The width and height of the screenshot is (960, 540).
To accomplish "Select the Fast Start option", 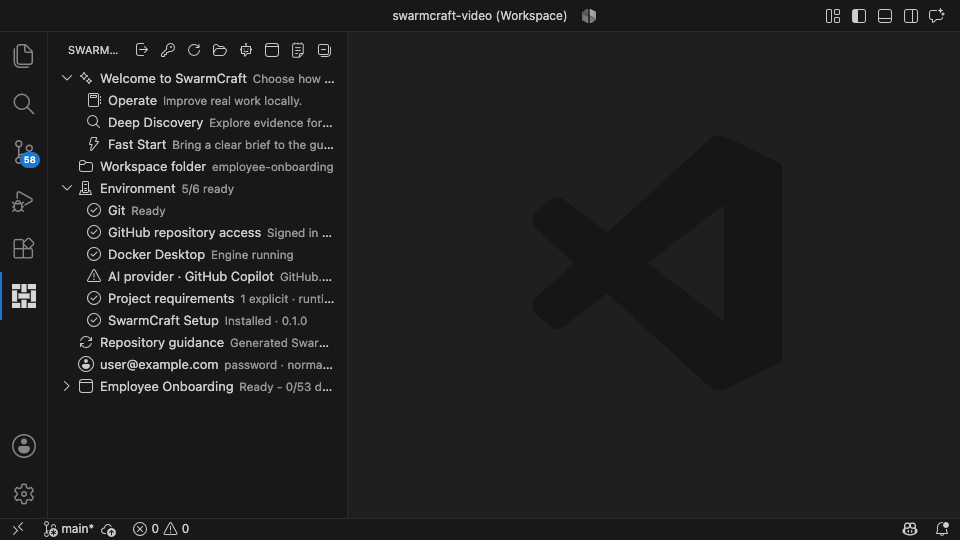I will coord(197,144).
